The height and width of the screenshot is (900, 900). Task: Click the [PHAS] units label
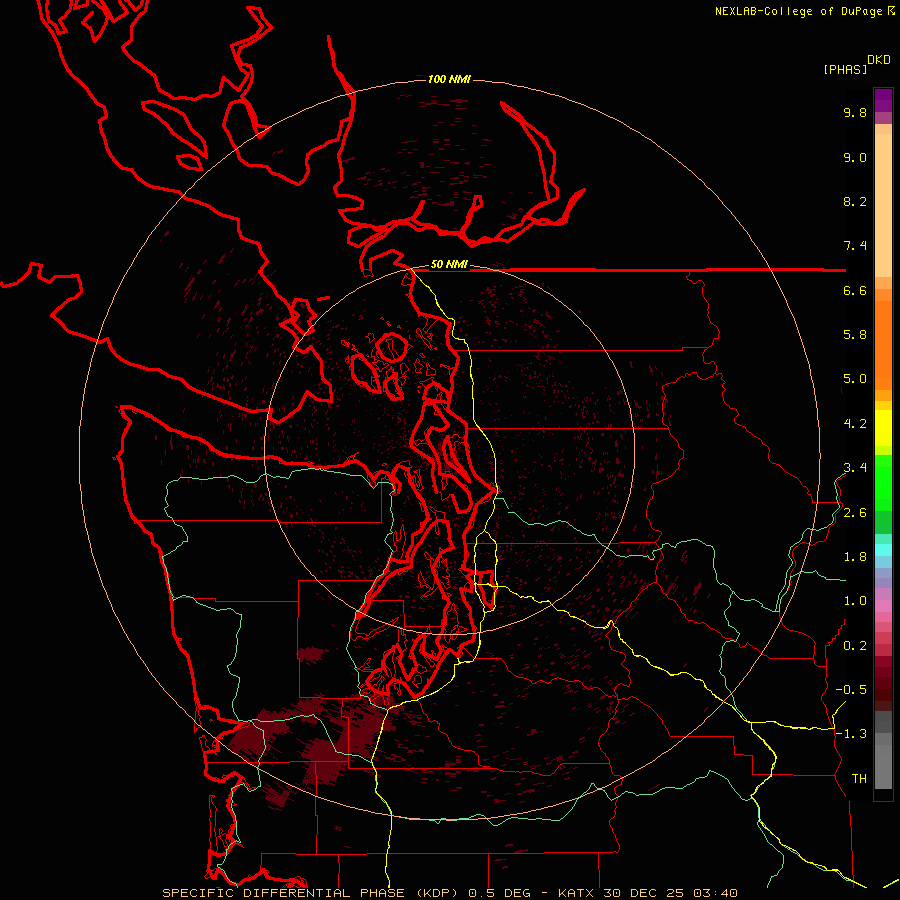coord(845,69)
